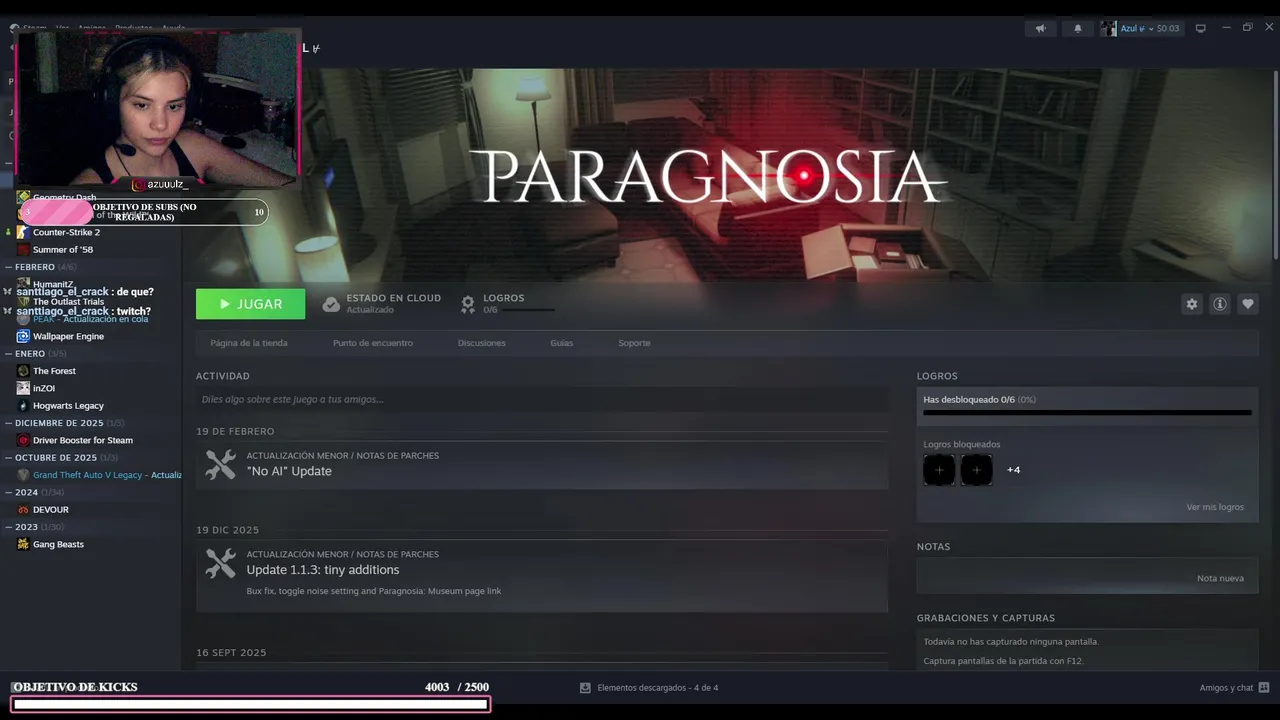The image size is (1280, 720).
Task: Open the Amigos y chat window icon
Action: 1264,688
